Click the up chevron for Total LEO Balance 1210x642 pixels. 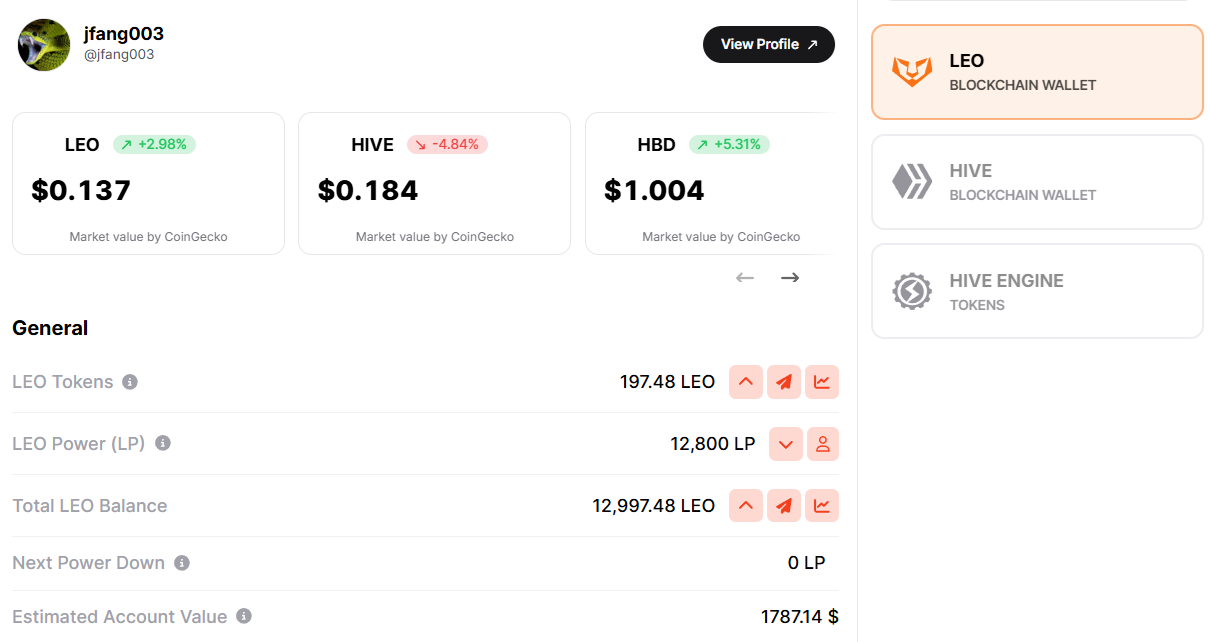click(746, 506)
